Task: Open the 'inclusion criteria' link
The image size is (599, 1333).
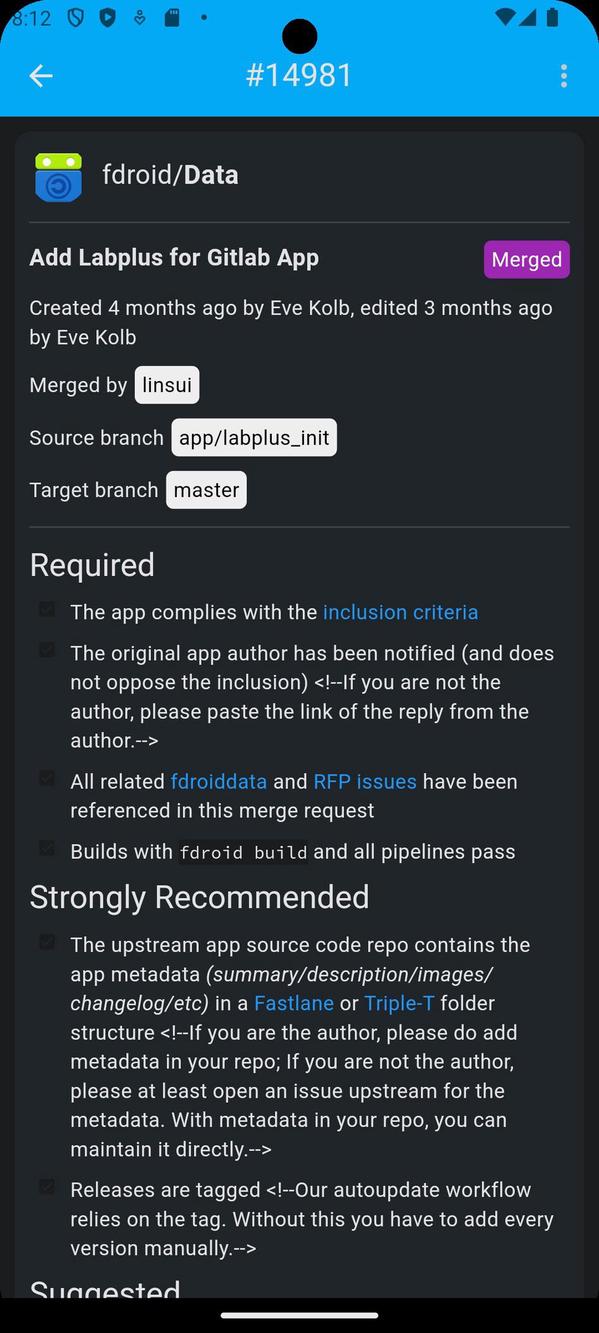Action: point(400,612)
